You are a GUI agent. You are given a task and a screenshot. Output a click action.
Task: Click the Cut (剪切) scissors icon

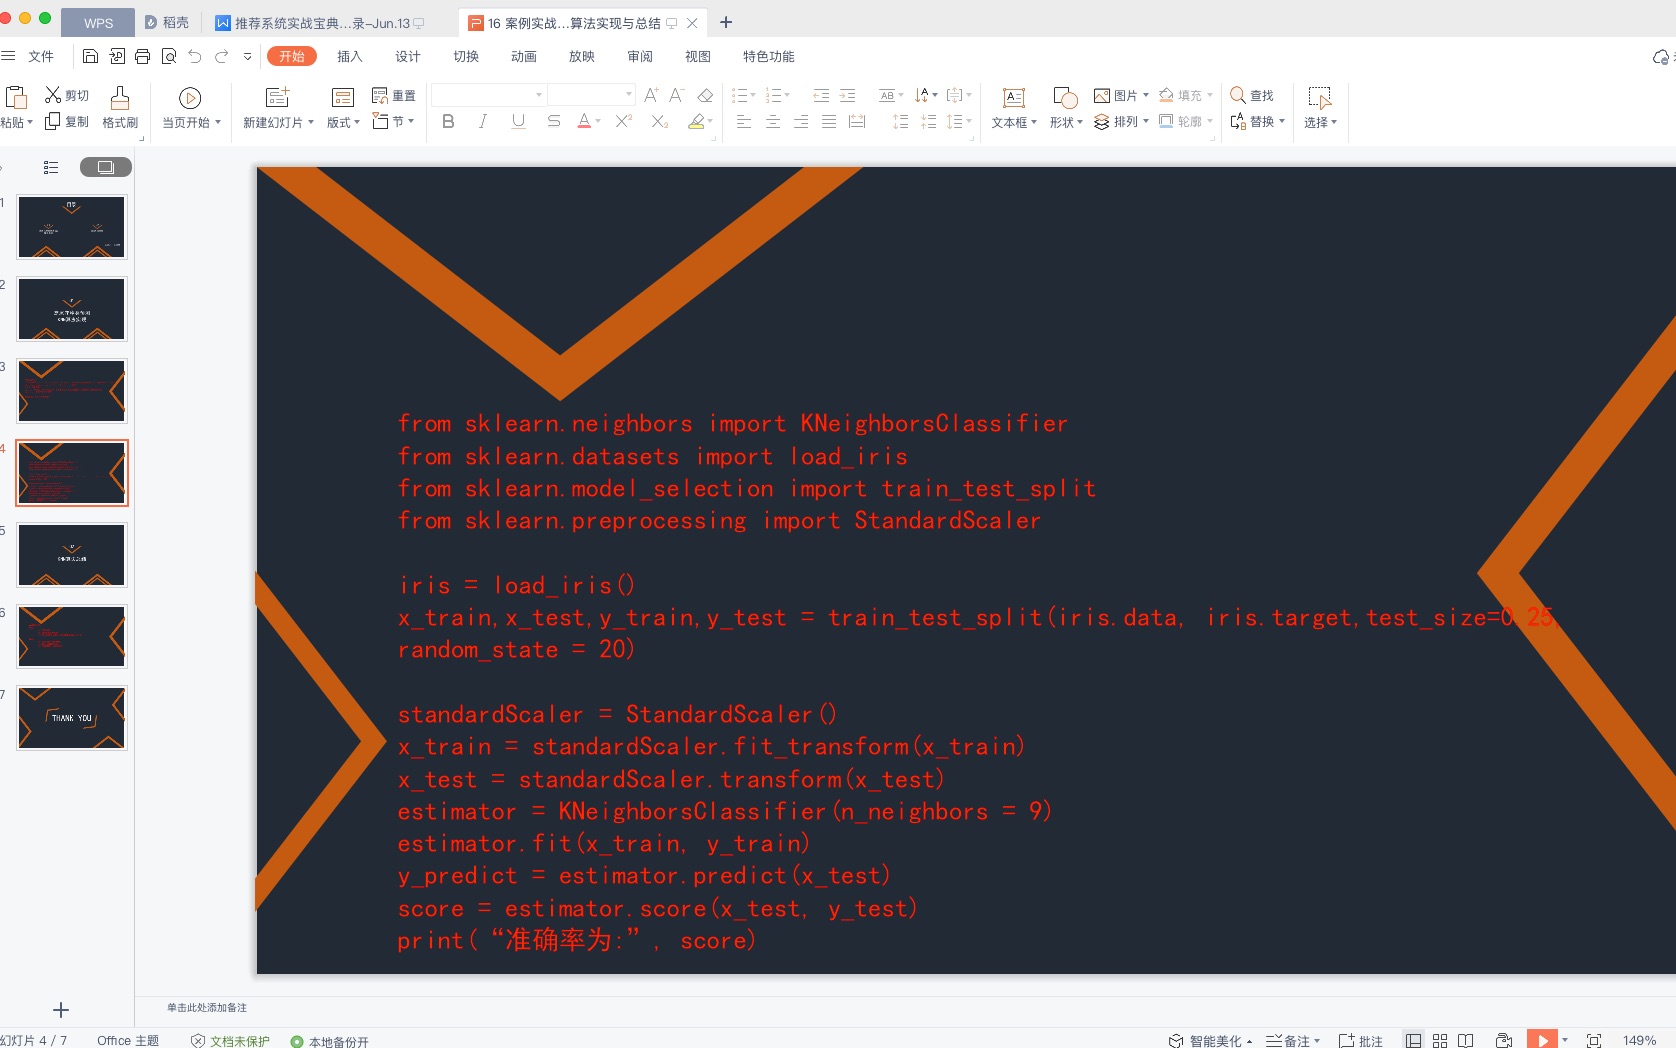click(x=53, y=95)
